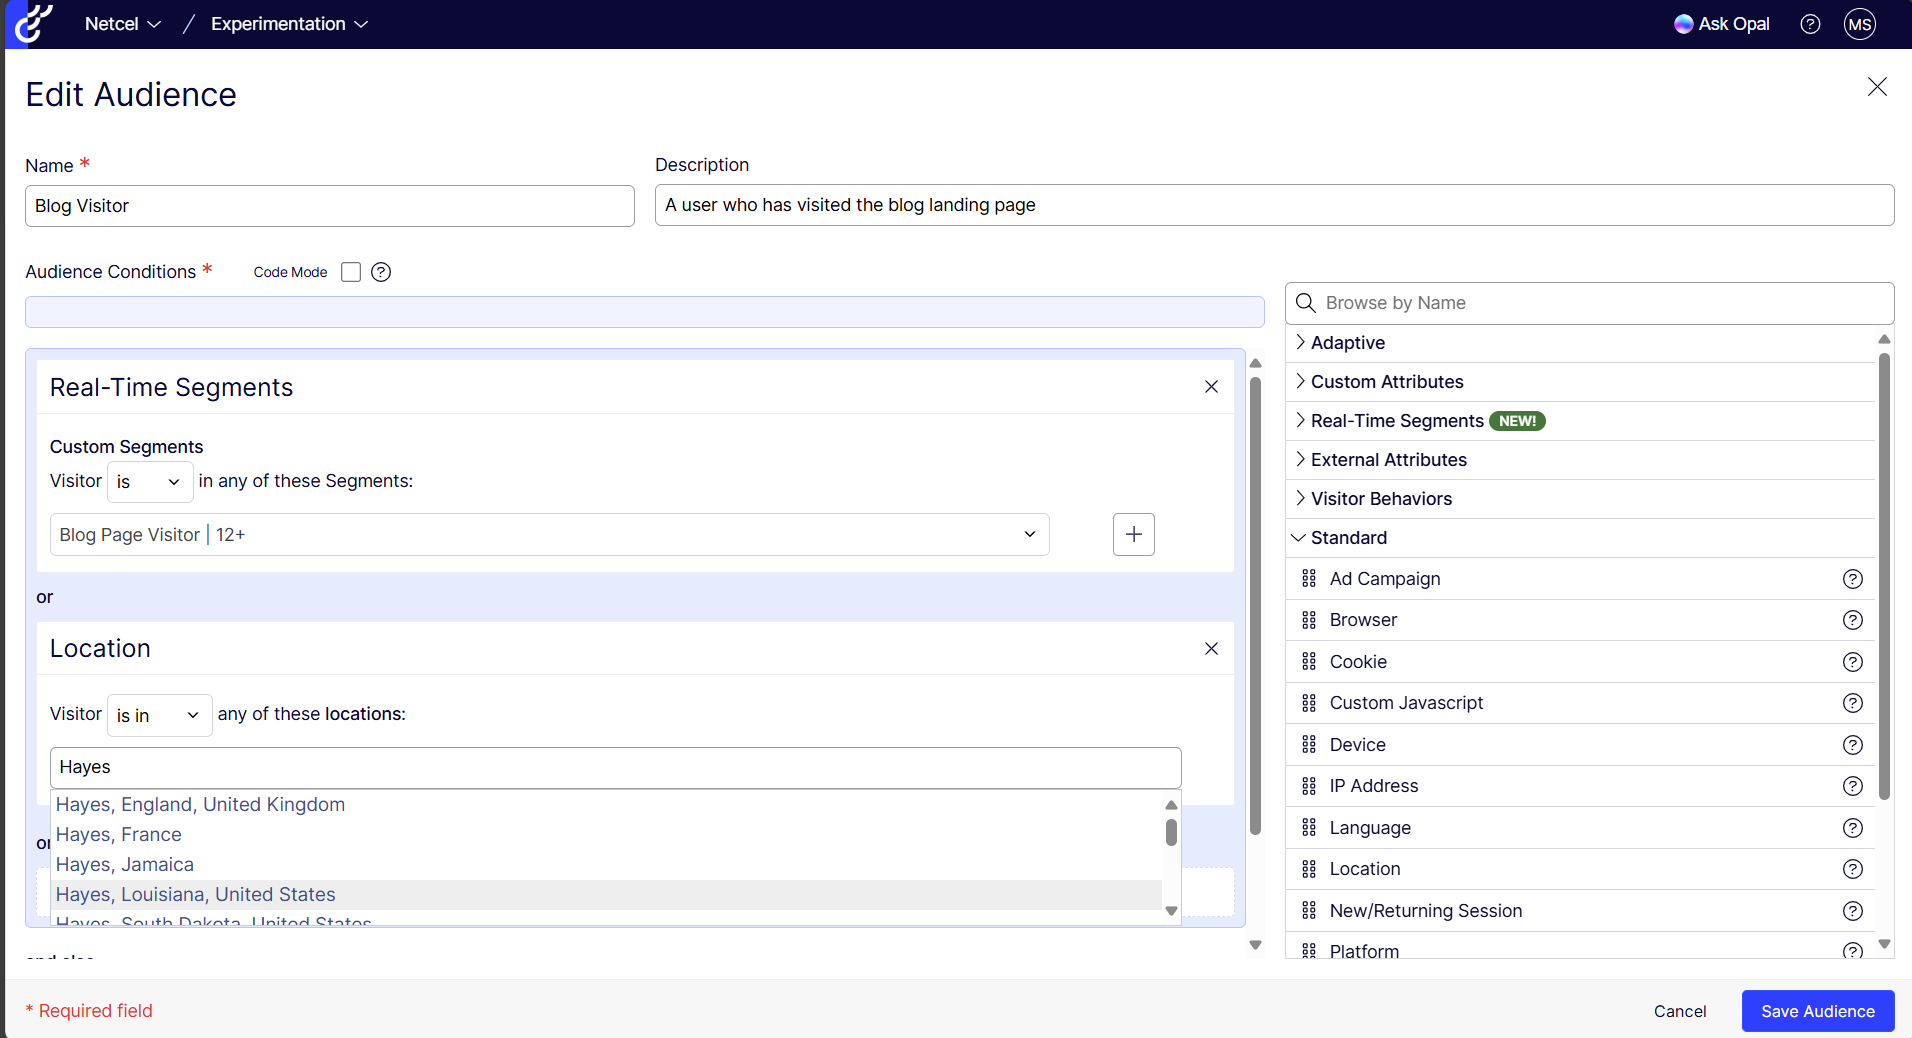
Task: Open the MS user avatar menu
Action: point(1859,24)
